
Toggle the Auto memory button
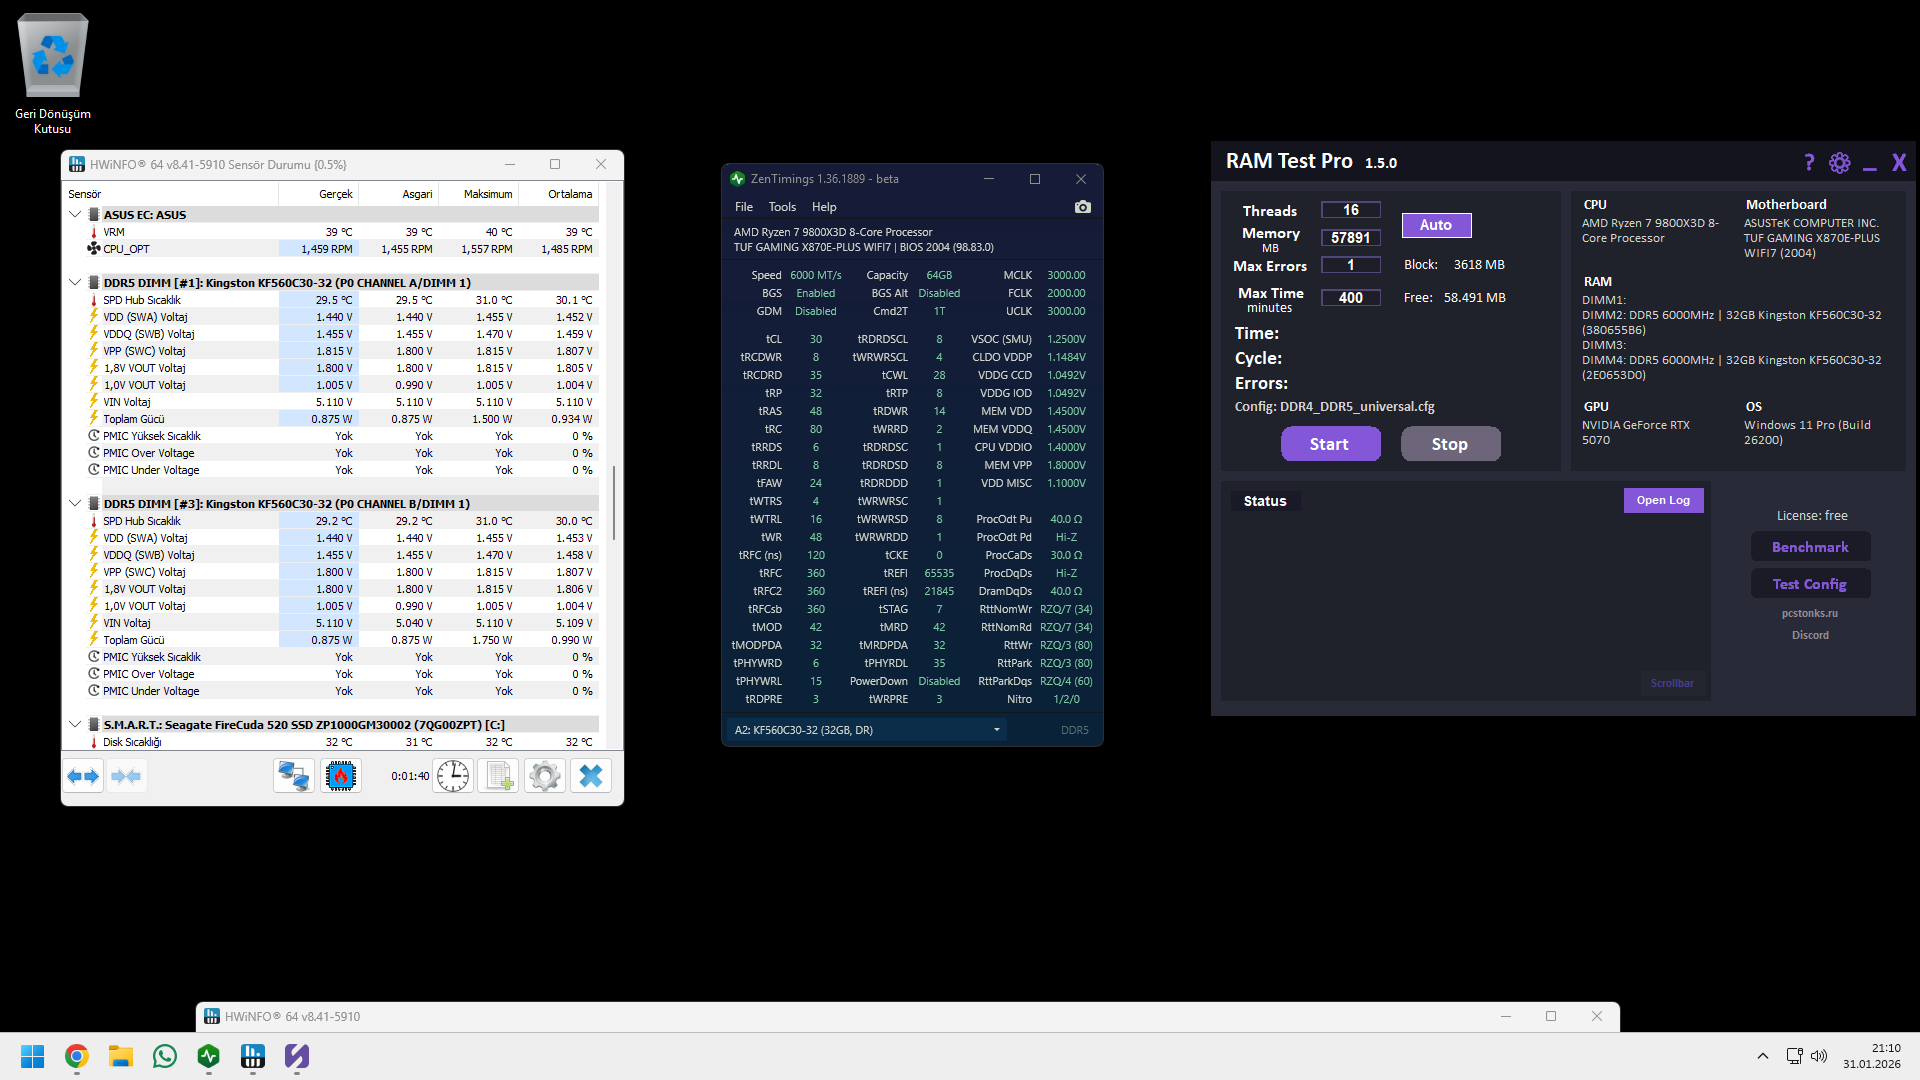click(1436, 225)
